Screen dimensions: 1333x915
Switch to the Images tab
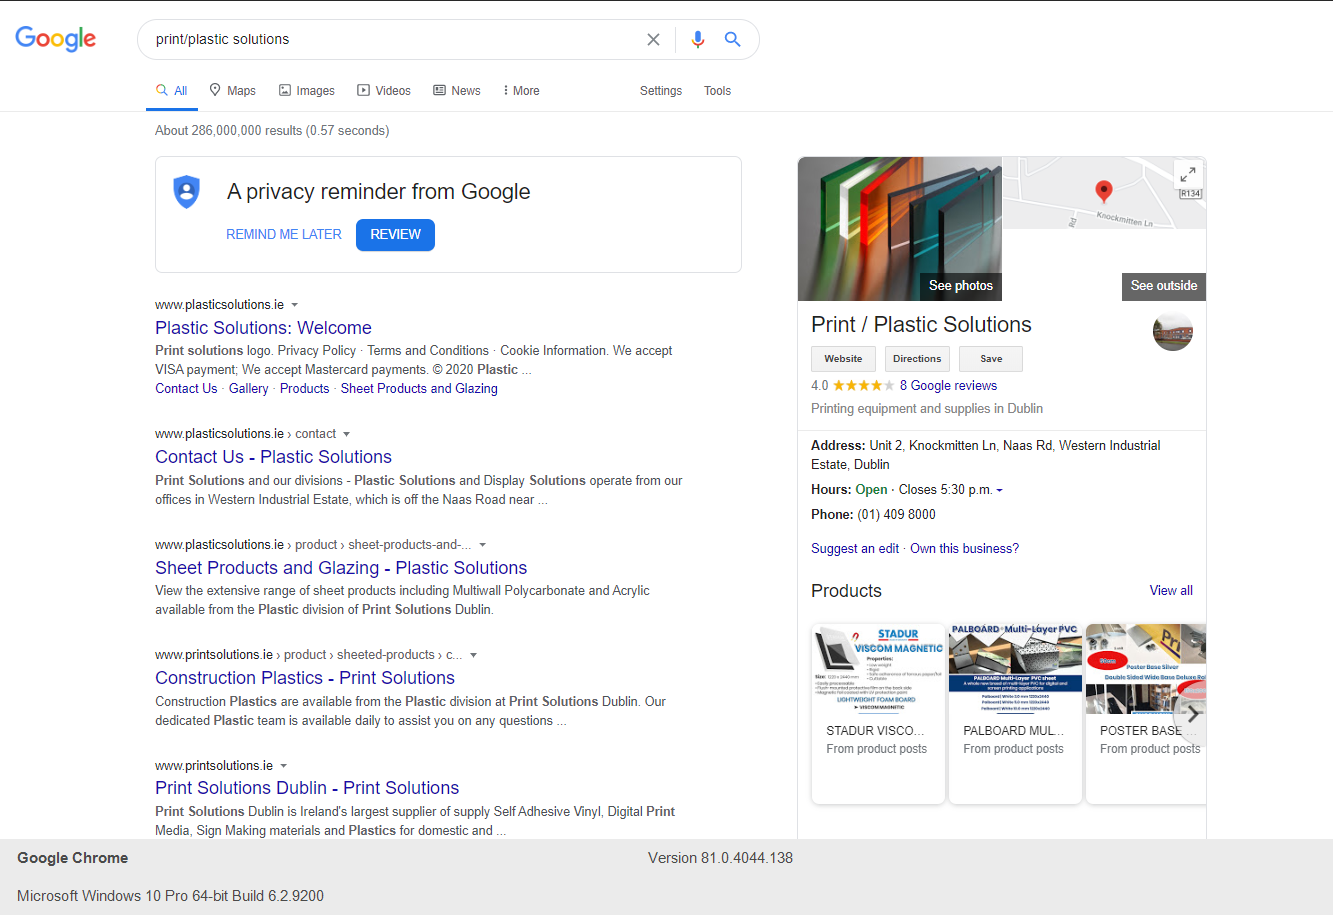307,90
